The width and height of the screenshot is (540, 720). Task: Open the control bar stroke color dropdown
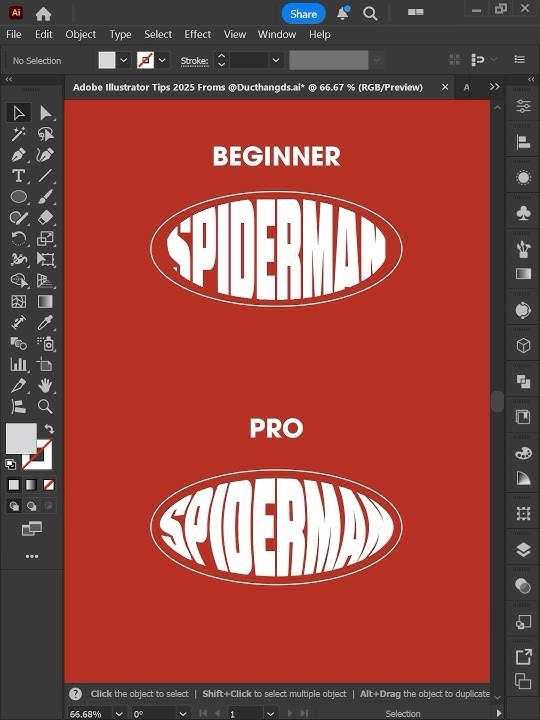click(x=162, y=60)
